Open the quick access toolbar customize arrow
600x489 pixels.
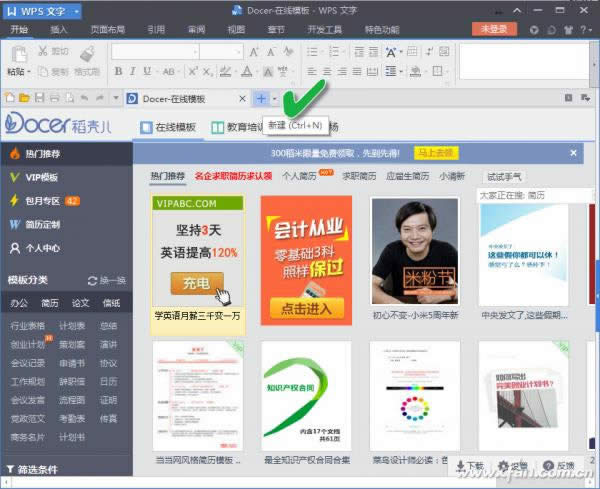pos(116,98)
